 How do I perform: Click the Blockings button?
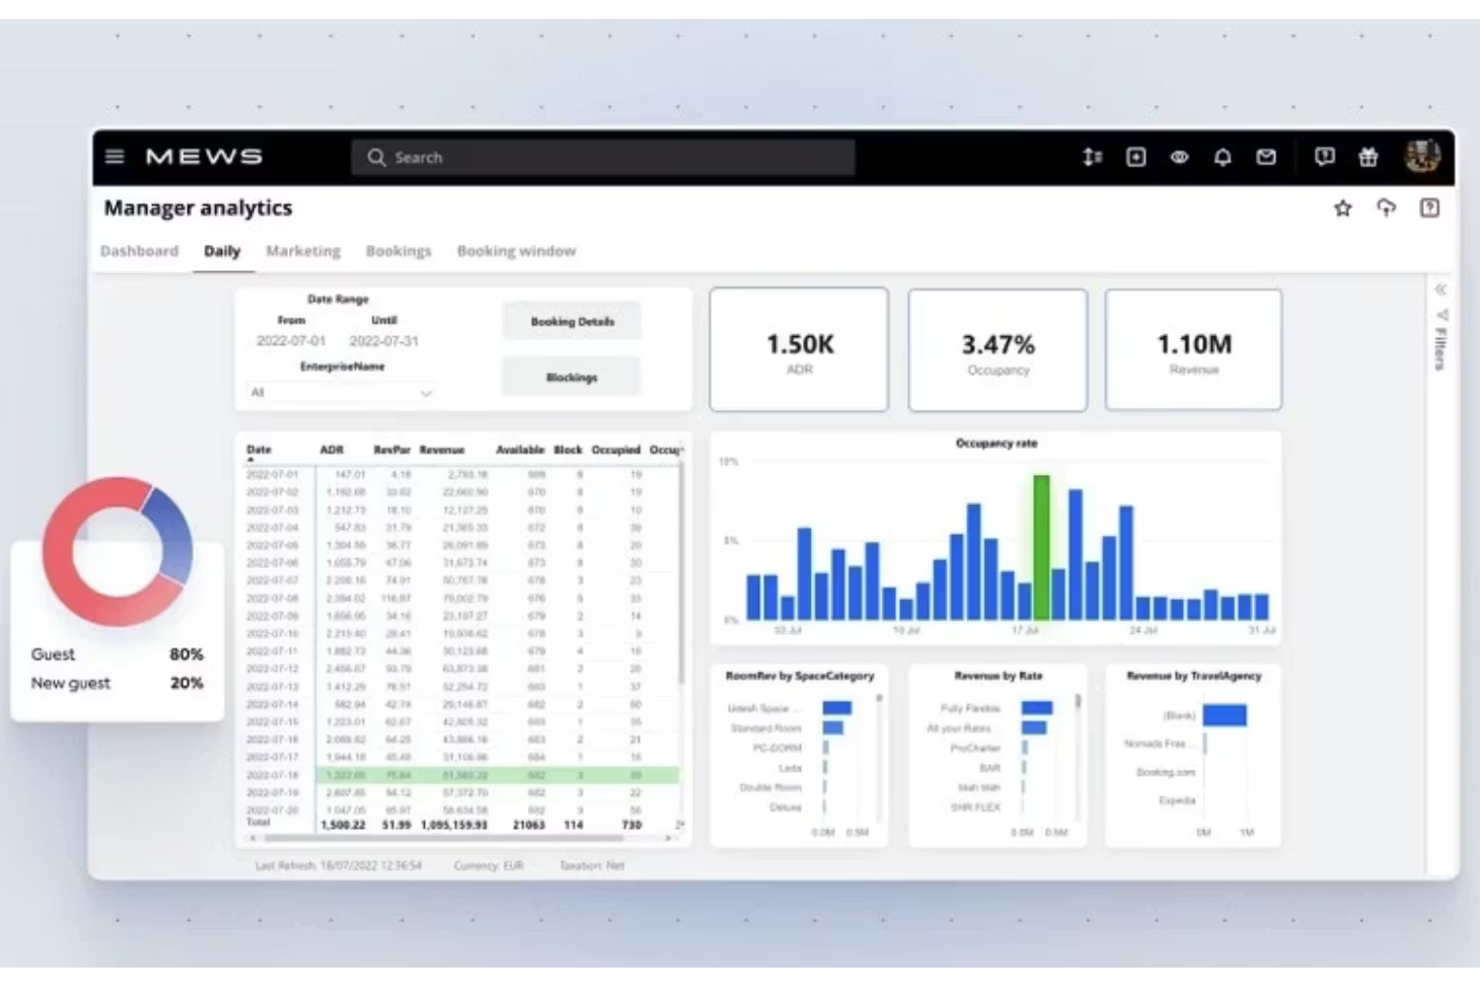click(x=571, y=377)
